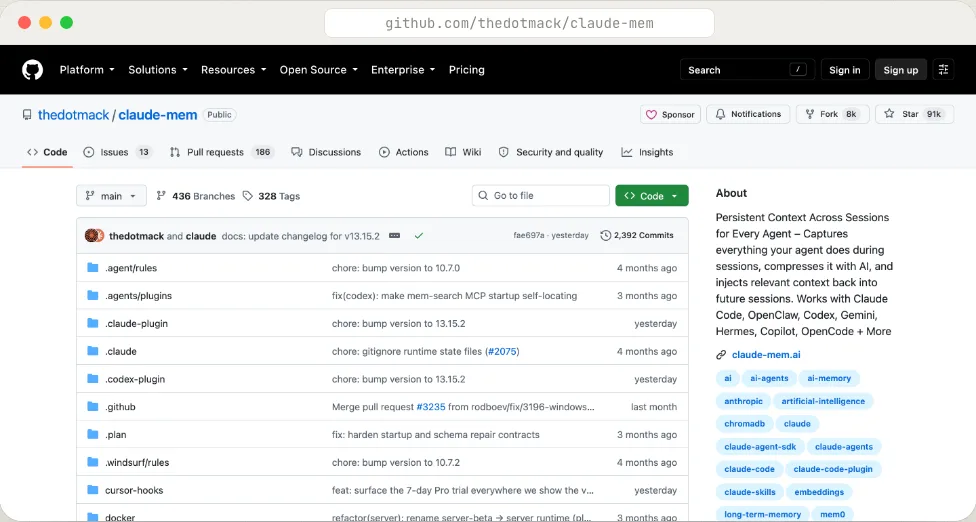Click slash shortcut icon in Search
This screenshot has width=976, height=522.
coord(798,70)
